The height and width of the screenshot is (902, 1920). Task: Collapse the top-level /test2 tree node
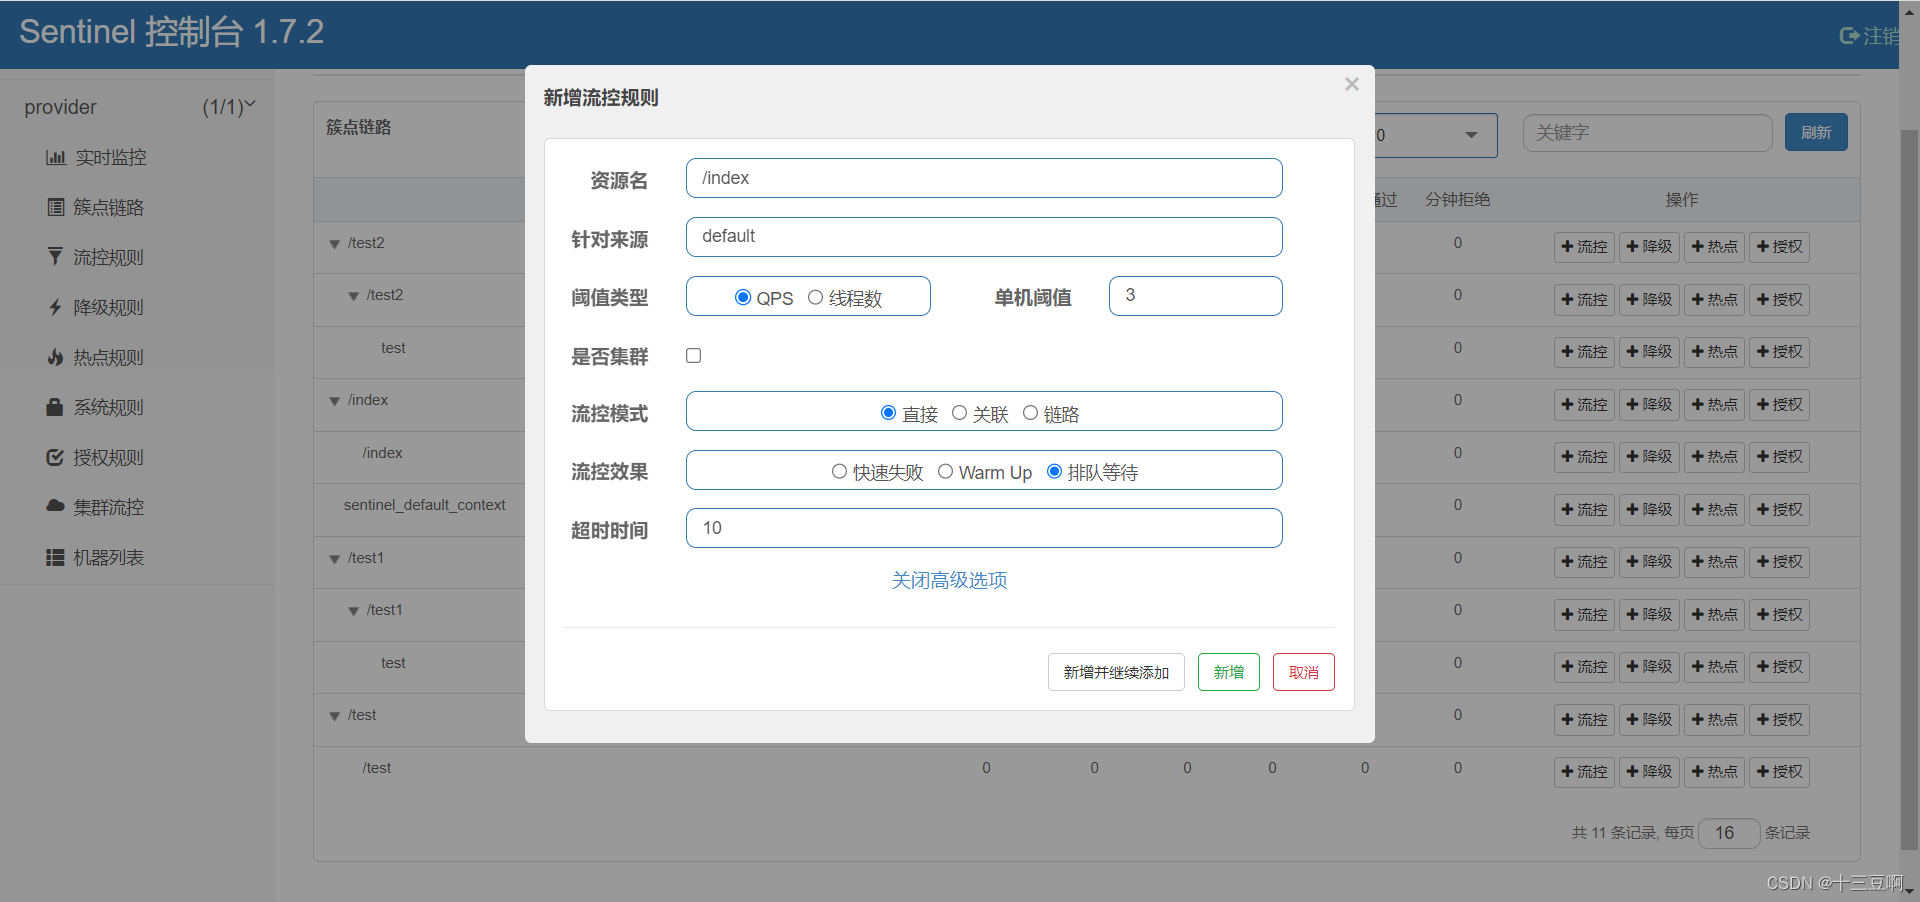click(334, 244)
